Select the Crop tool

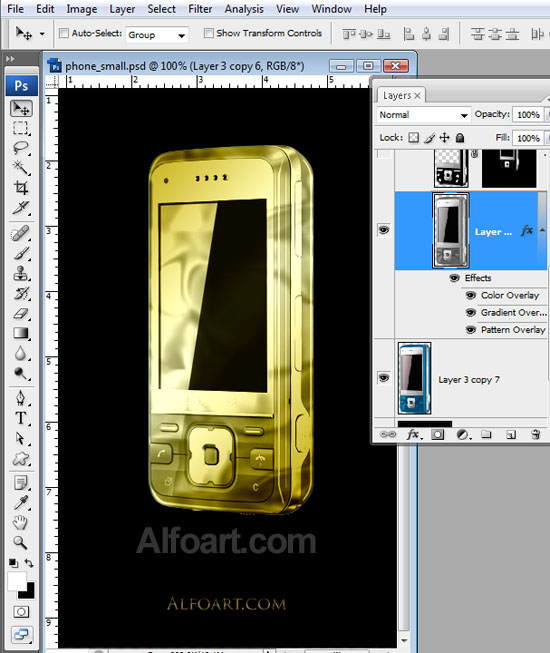[x=21, y=187]
